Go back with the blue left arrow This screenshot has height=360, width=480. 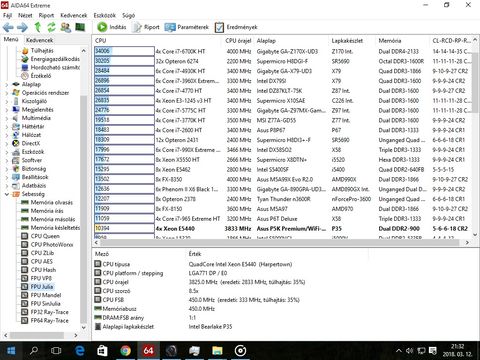pos(8,27)
